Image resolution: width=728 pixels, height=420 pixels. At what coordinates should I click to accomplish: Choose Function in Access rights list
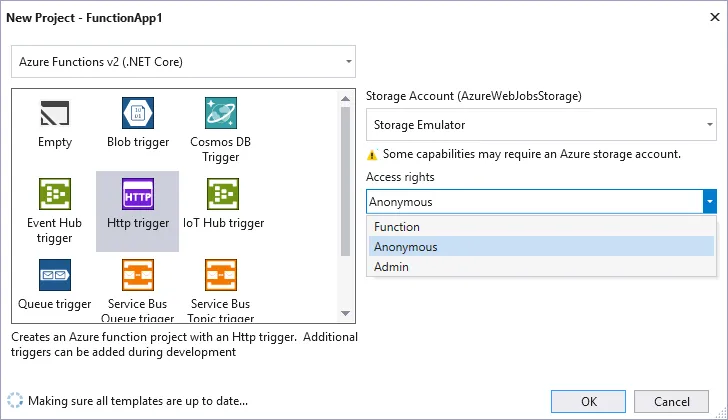click(541, 226)
